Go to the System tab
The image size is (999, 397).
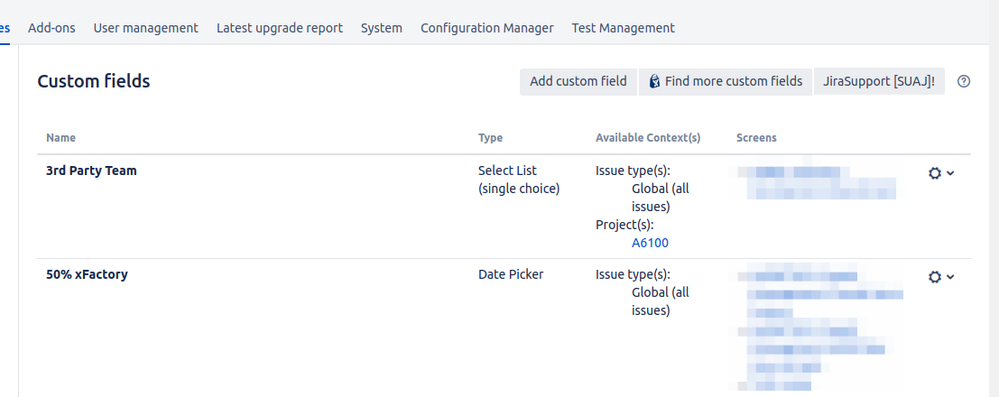tap(382, 28)
